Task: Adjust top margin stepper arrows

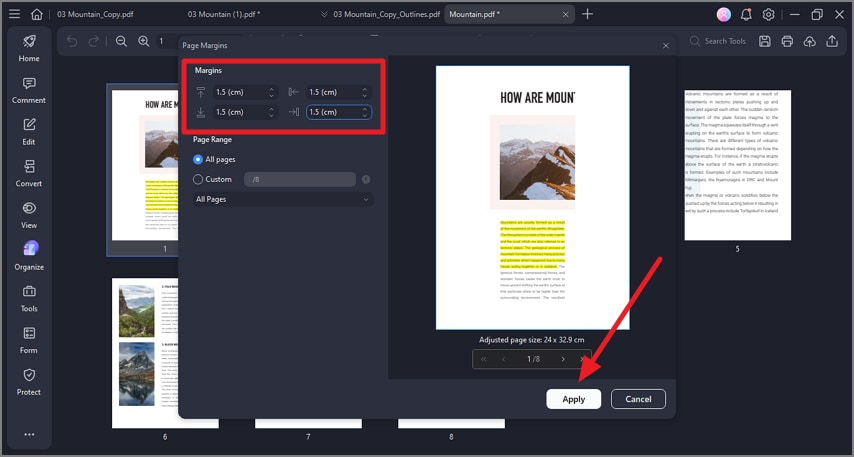Action: coord(271,93)
